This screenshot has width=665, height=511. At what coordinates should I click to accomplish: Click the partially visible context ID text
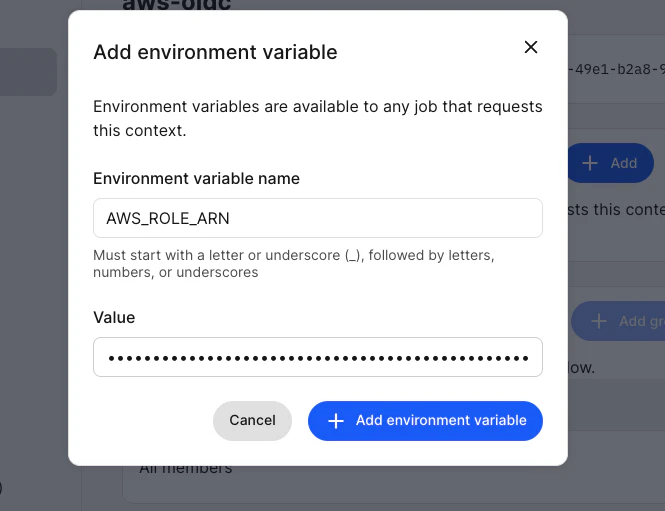click(612, 70)
